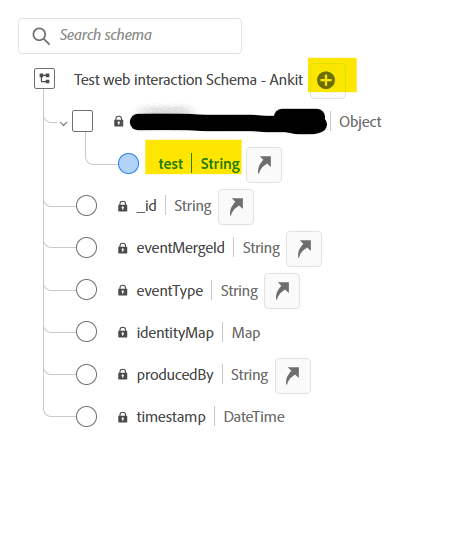This screenshot has height=550, width=454.
Task: Toggle the blue circle for test field
Action: (x=128, y=163)
